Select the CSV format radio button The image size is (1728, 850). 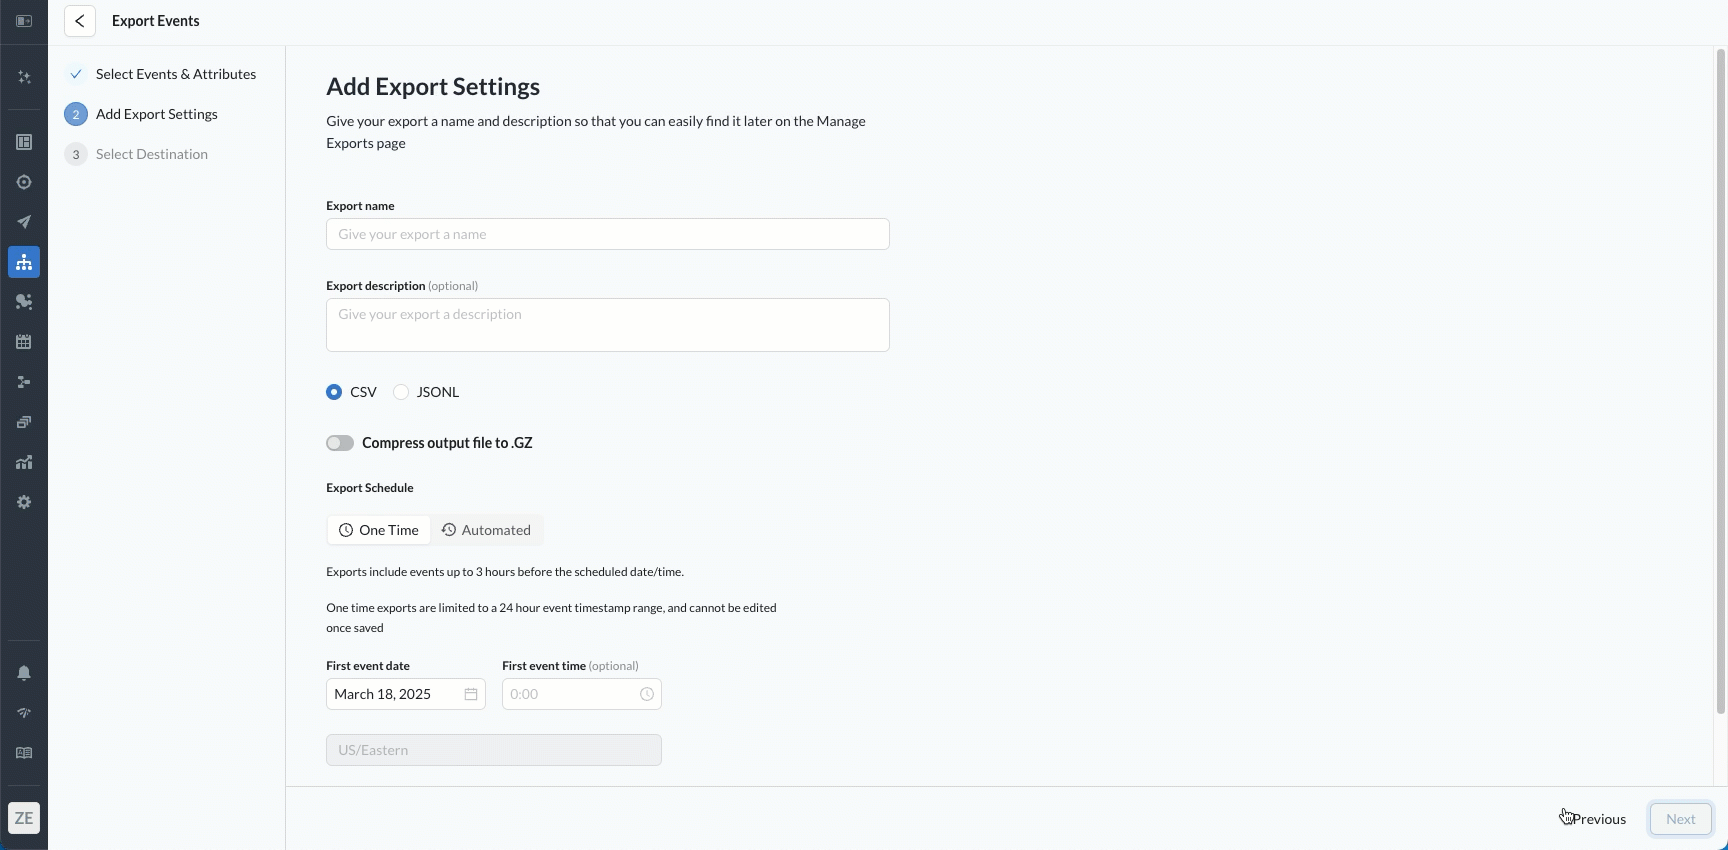[334, 392]
